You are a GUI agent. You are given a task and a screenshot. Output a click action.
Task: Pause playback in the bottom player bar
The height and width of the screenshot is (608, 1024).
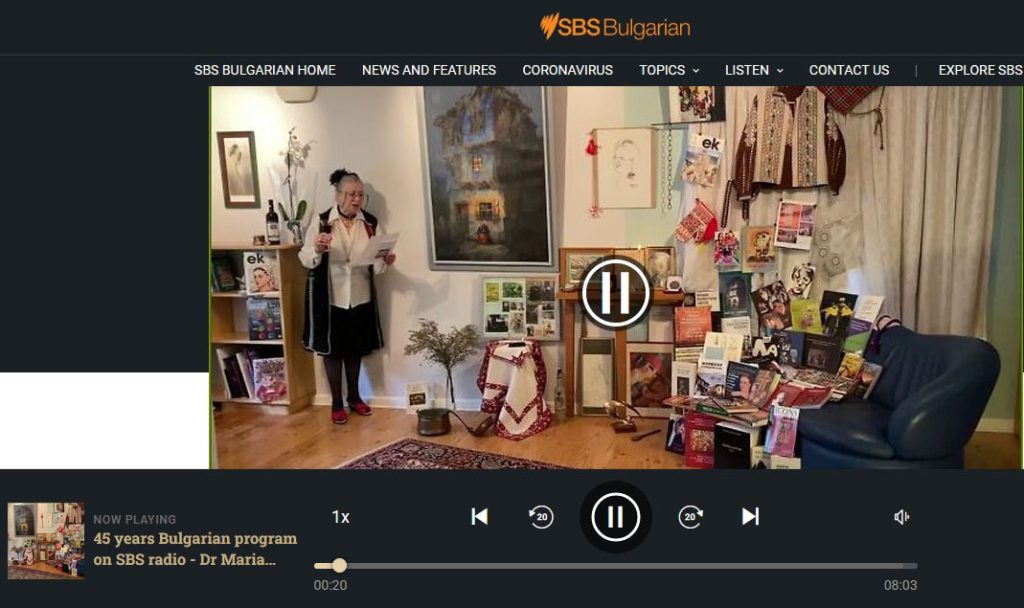point(615,517)
